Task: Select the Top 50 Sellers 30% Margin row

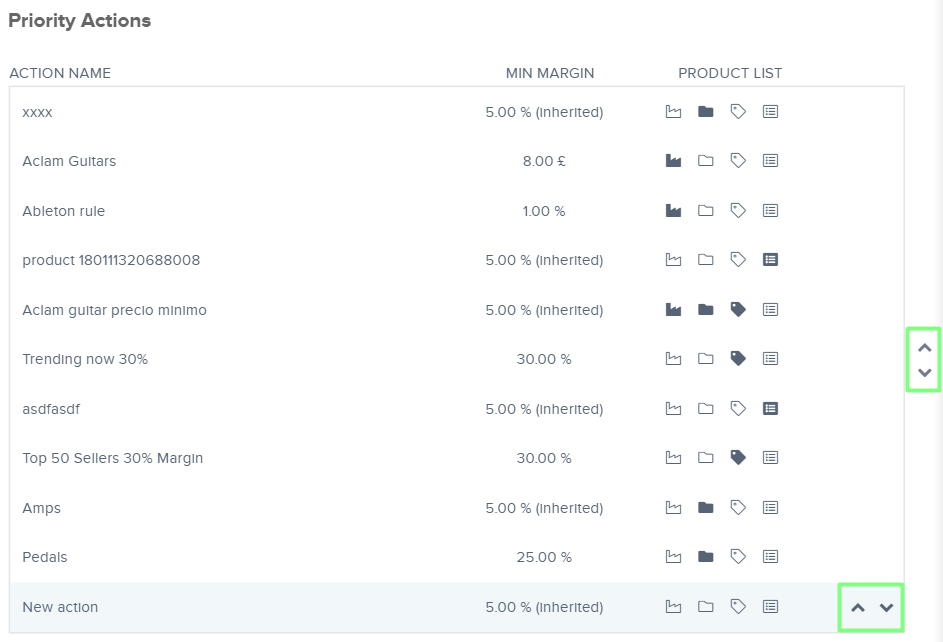Action: 112,458
